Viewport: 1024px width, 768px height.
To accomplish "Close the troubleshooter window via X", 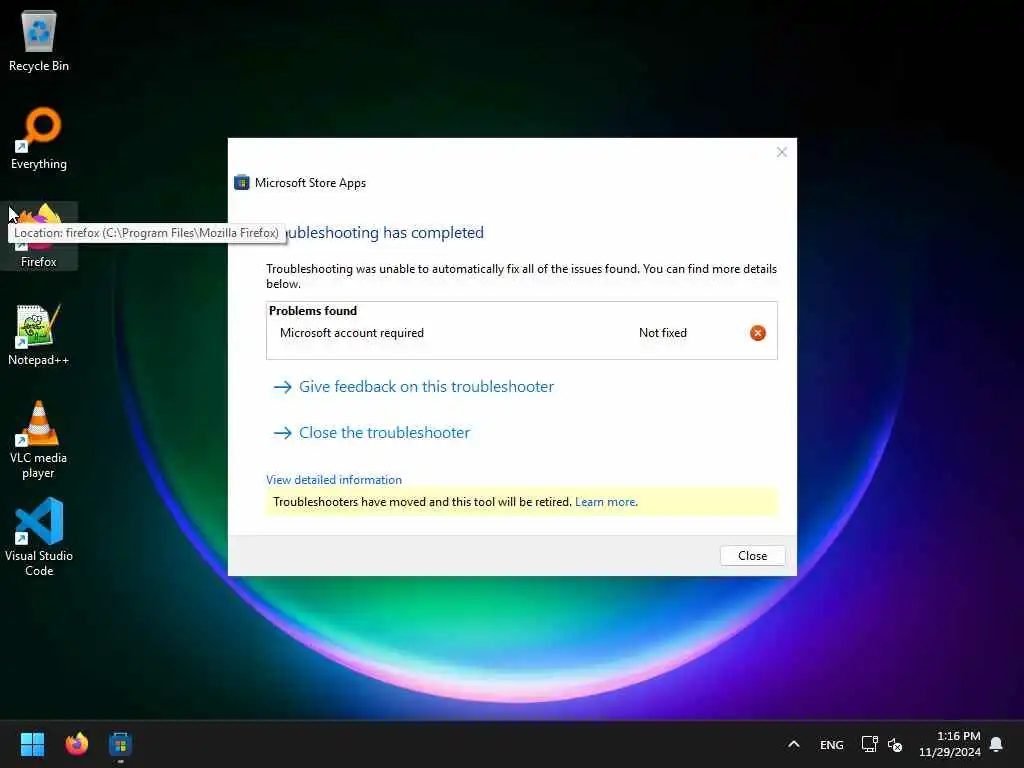I will [x=782, y=152].
